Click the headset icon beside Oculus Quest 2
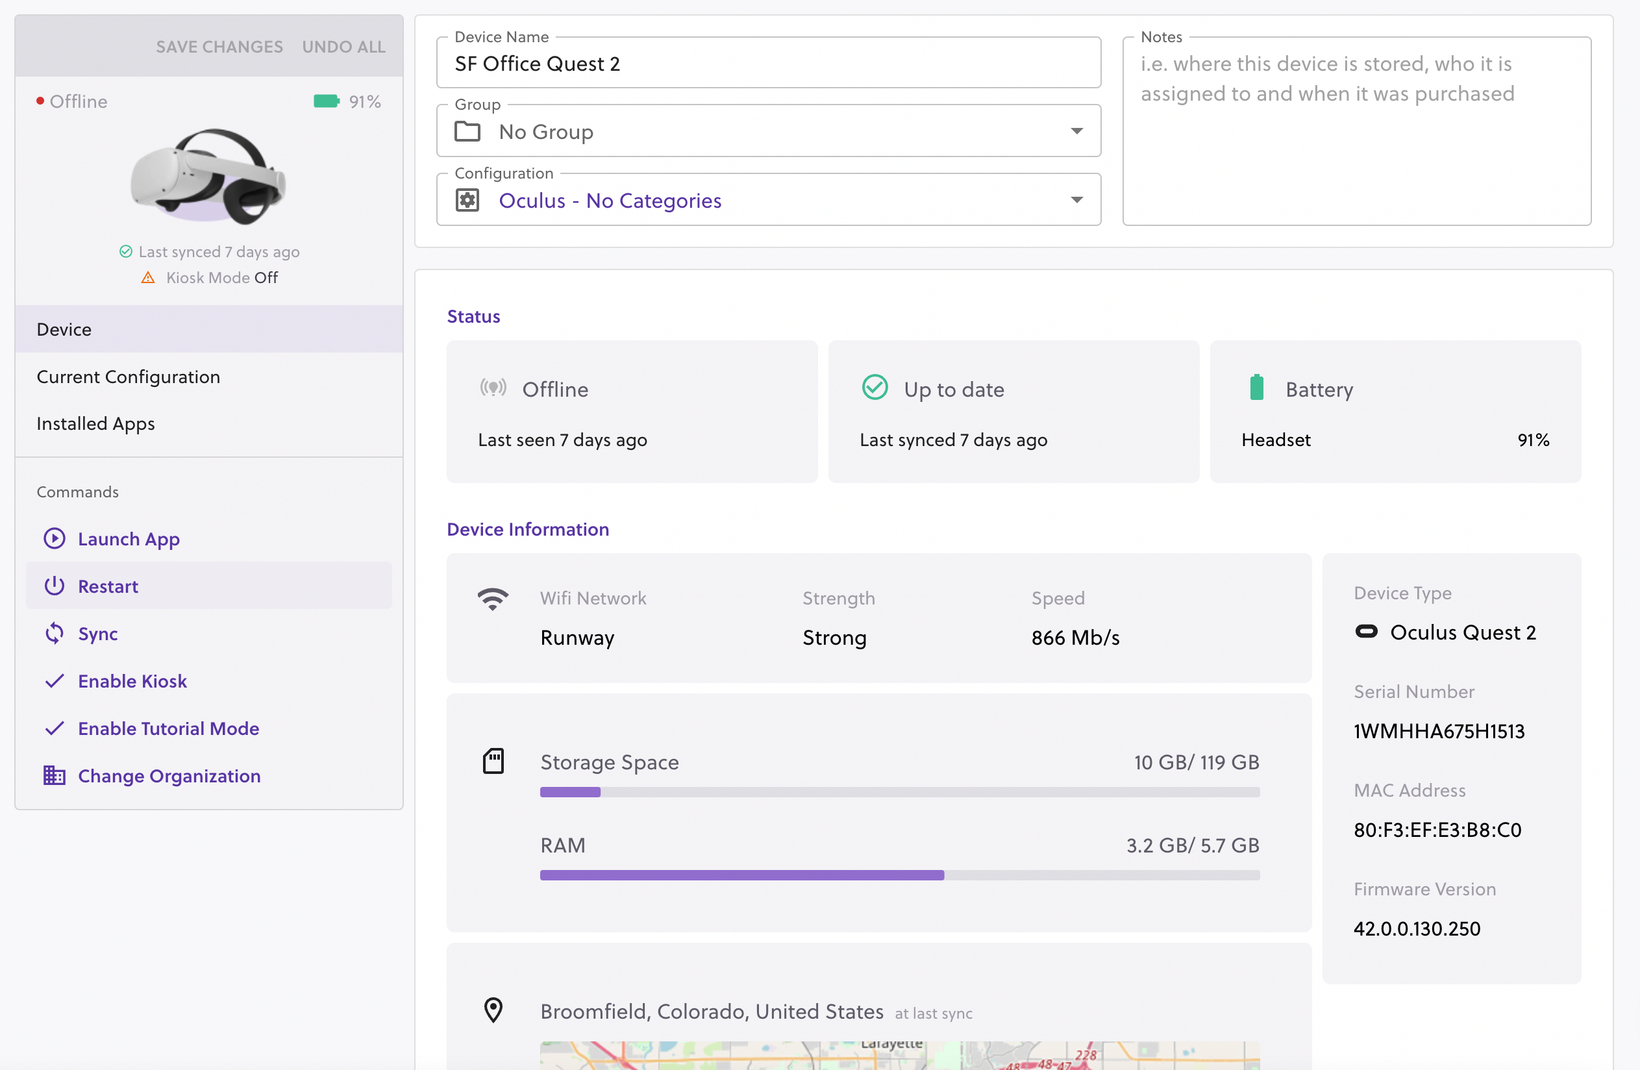This screenshot has width=1640, height=1070. point(1366,632)
